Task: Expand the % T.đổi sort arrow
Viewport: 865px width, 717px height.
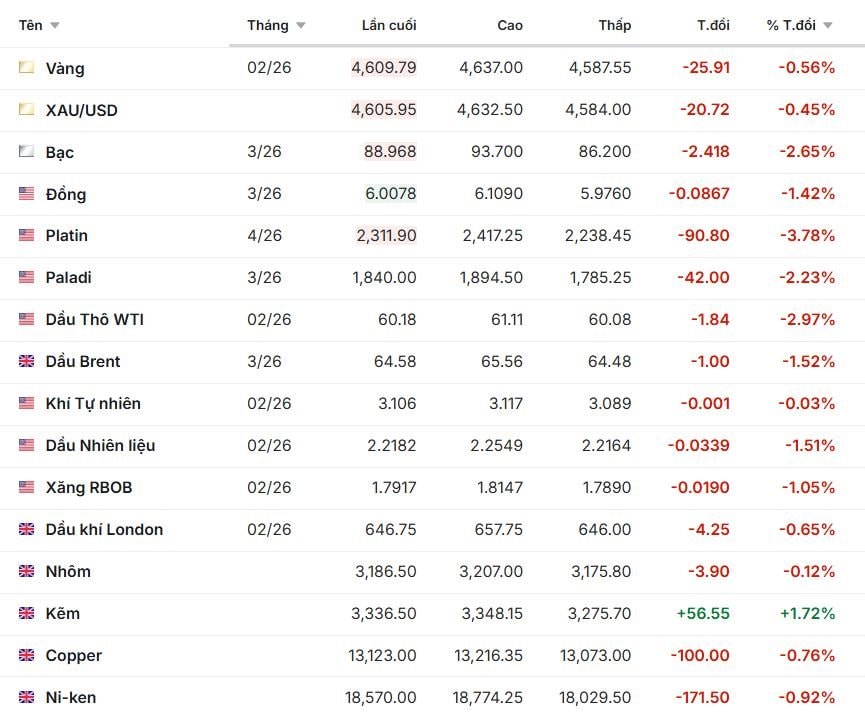Action: (827, 26)
